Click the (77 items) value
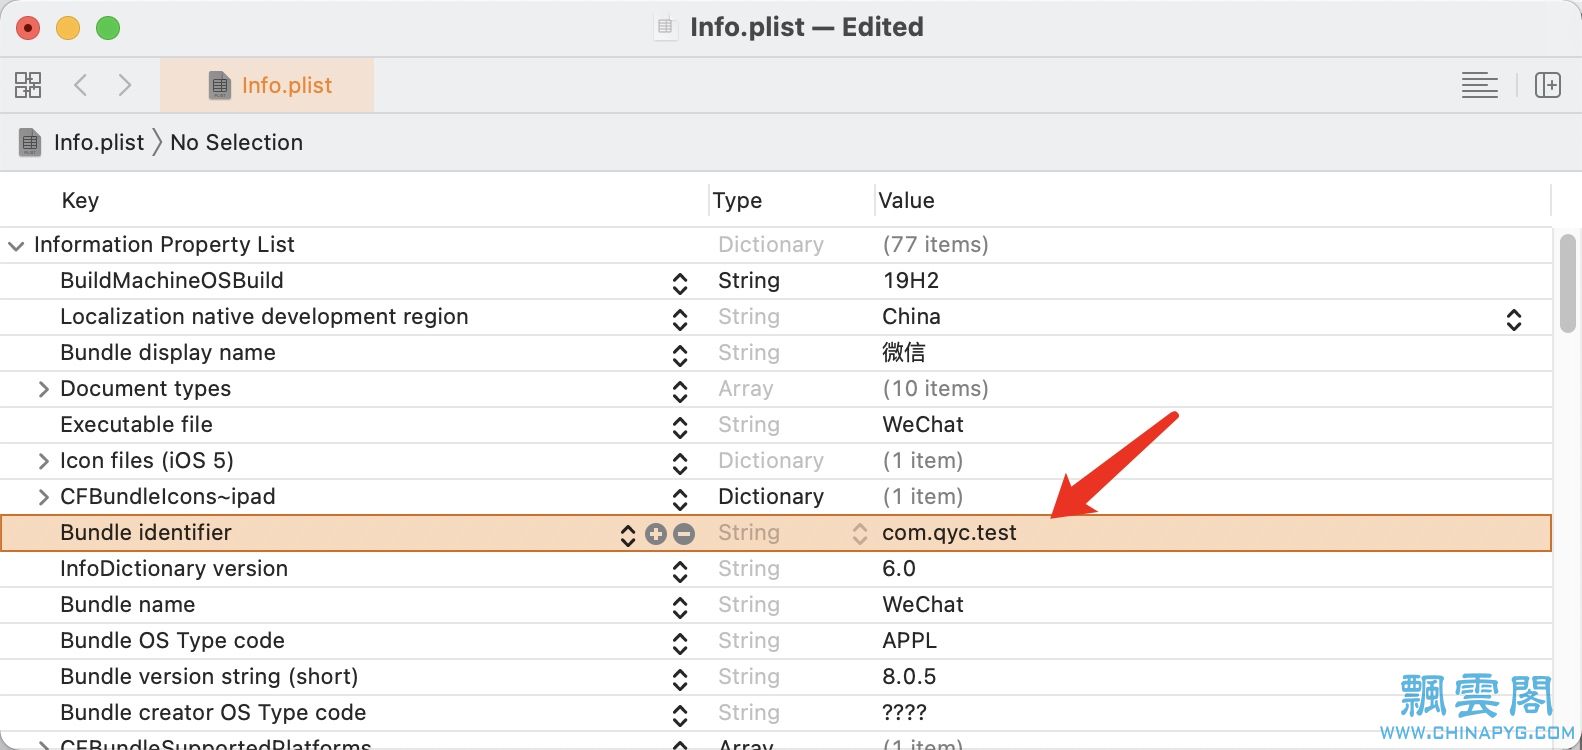 (x=936, y=245)
